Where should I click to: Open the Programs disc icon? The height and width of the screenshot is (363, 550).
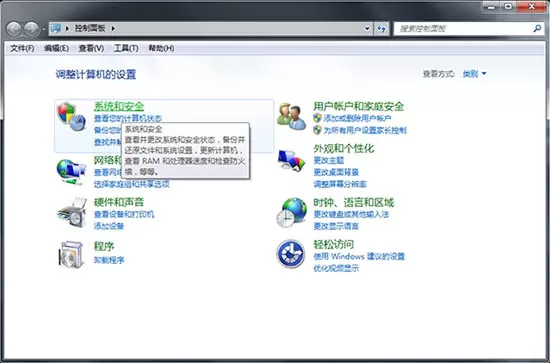coord(72,254)
